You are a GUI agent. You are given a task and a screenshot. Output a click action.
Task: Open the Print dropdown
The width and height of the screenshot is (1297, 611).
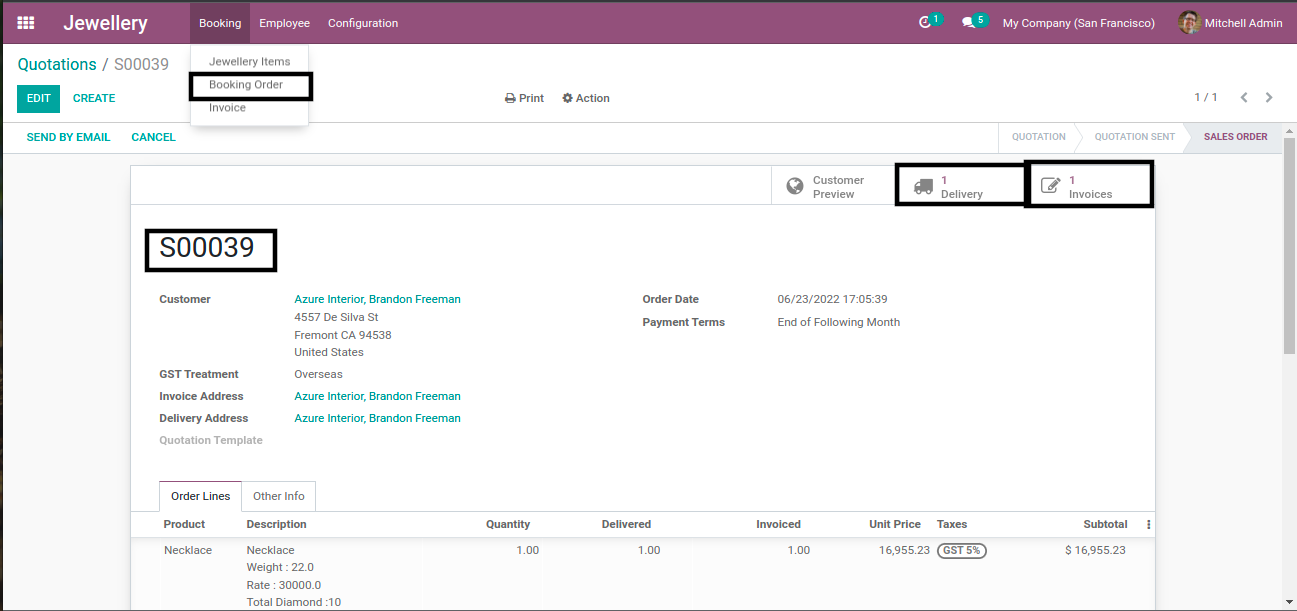coord(524,98)
